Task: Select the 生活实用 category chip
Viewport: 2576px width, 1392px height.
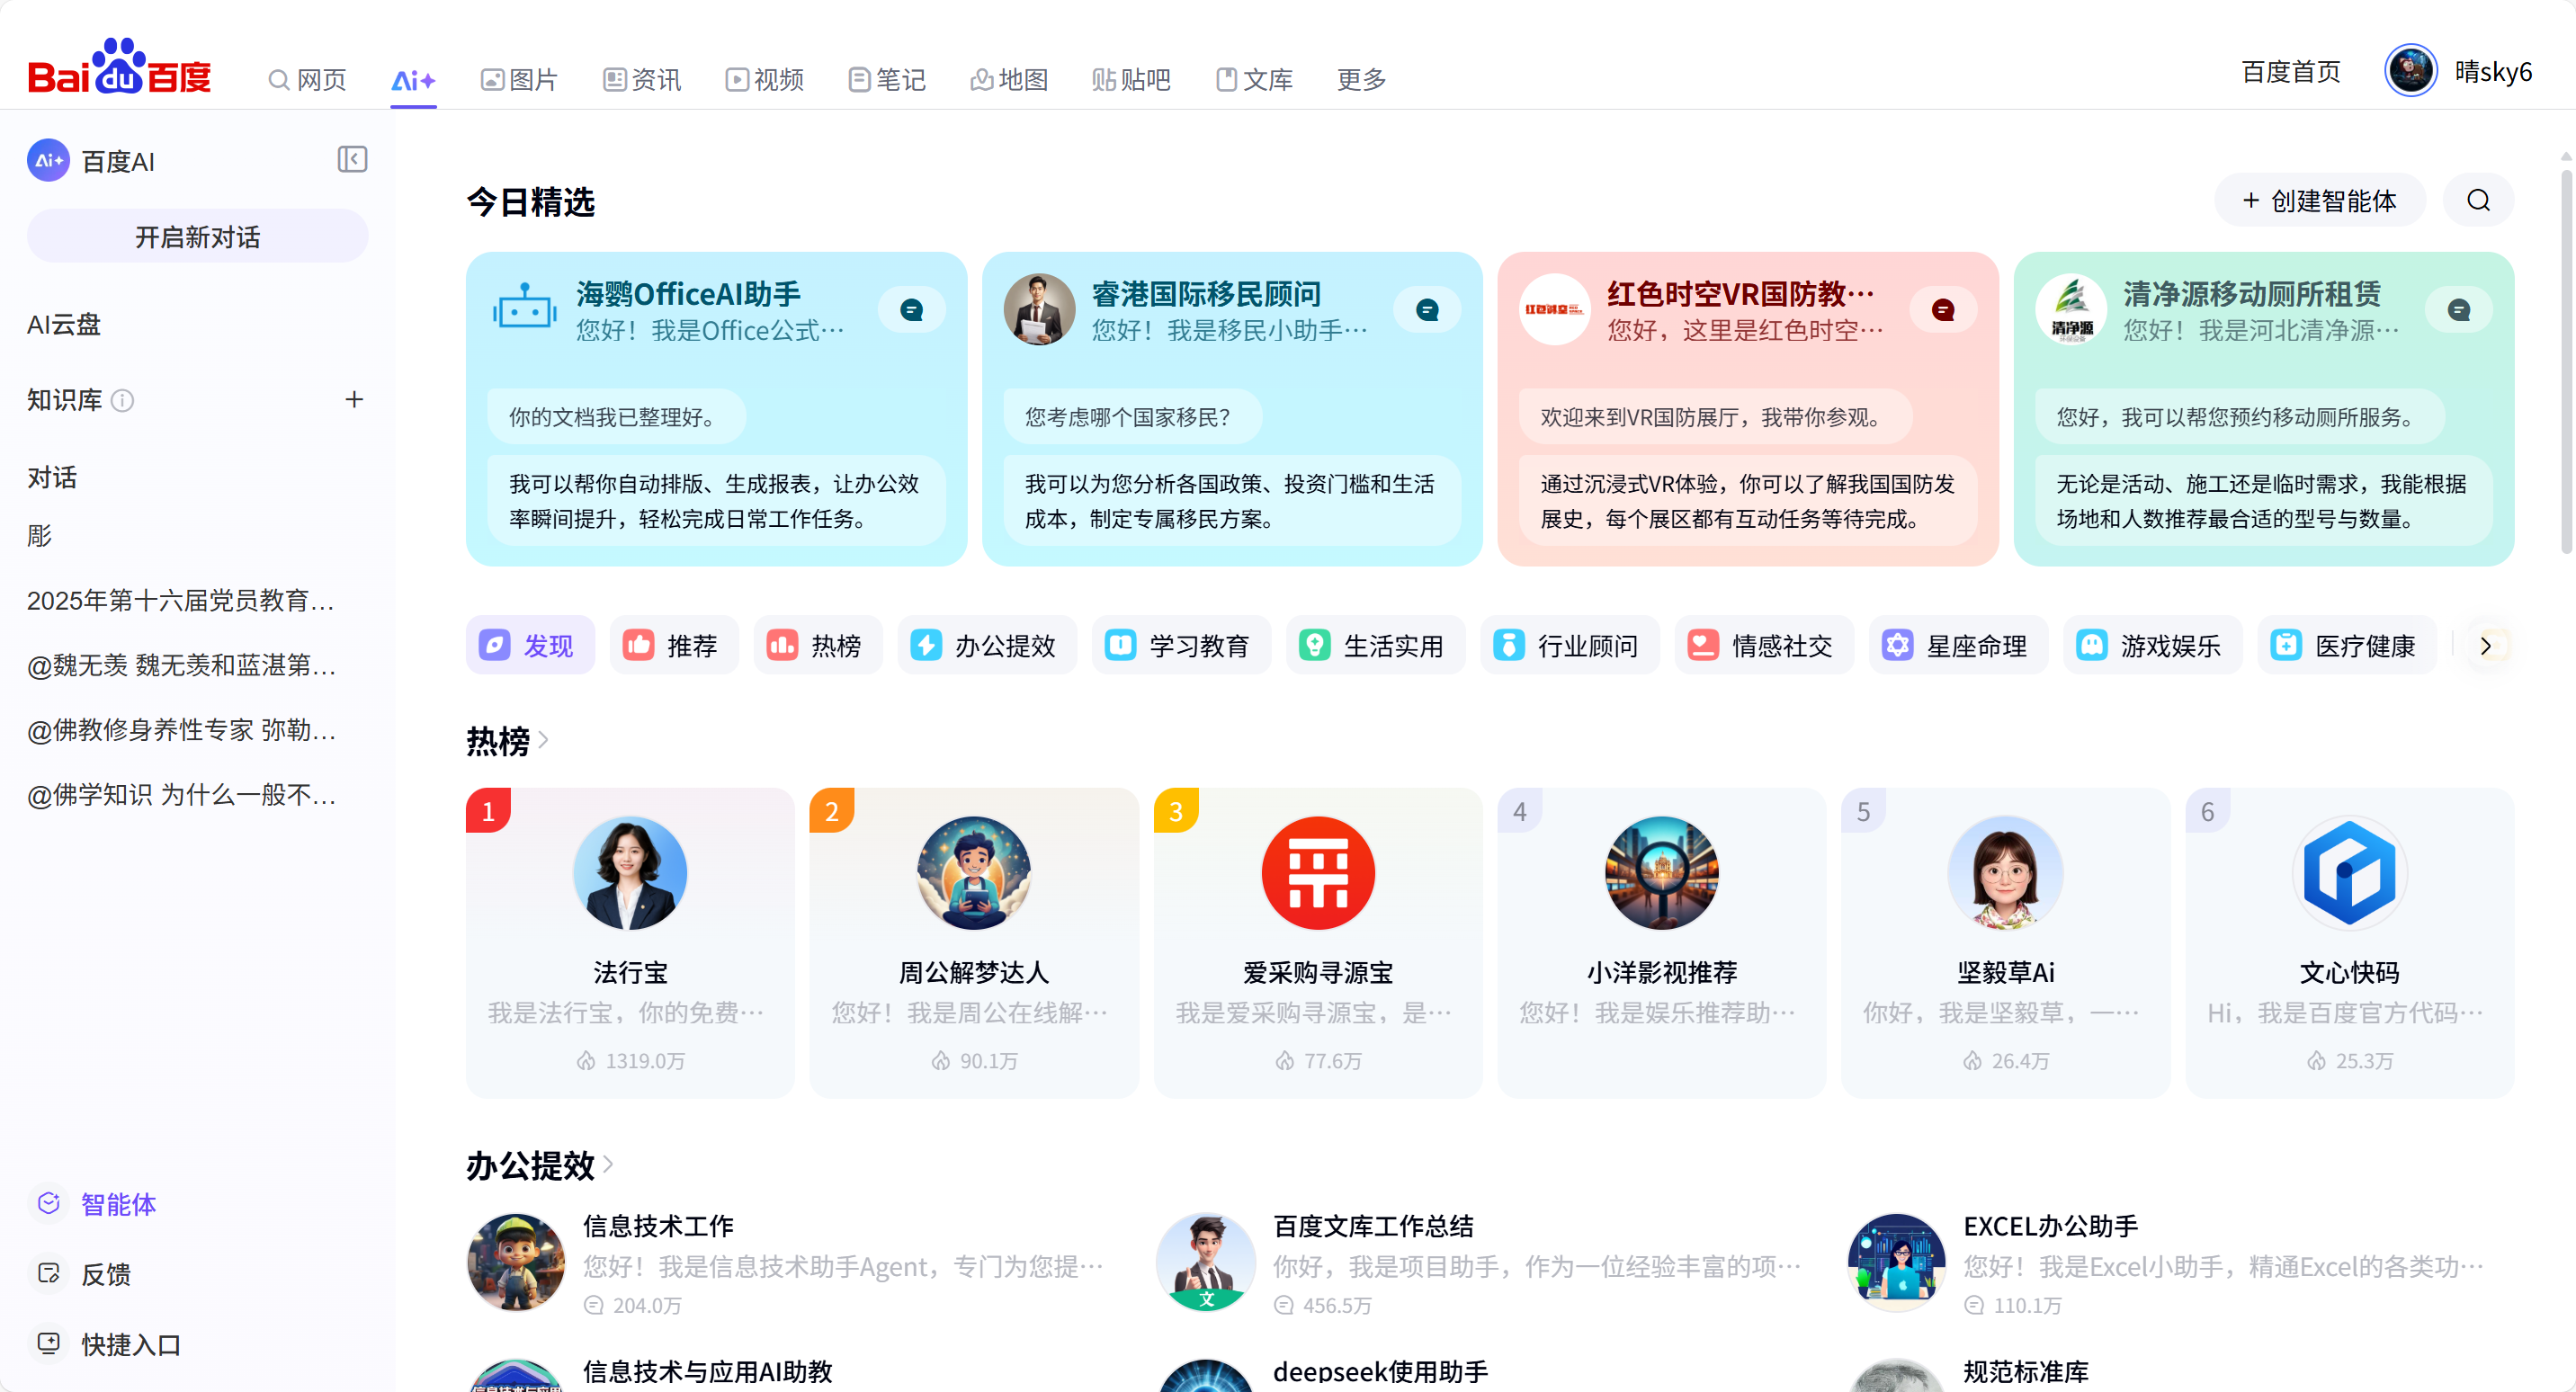Action: (1374, 645)
